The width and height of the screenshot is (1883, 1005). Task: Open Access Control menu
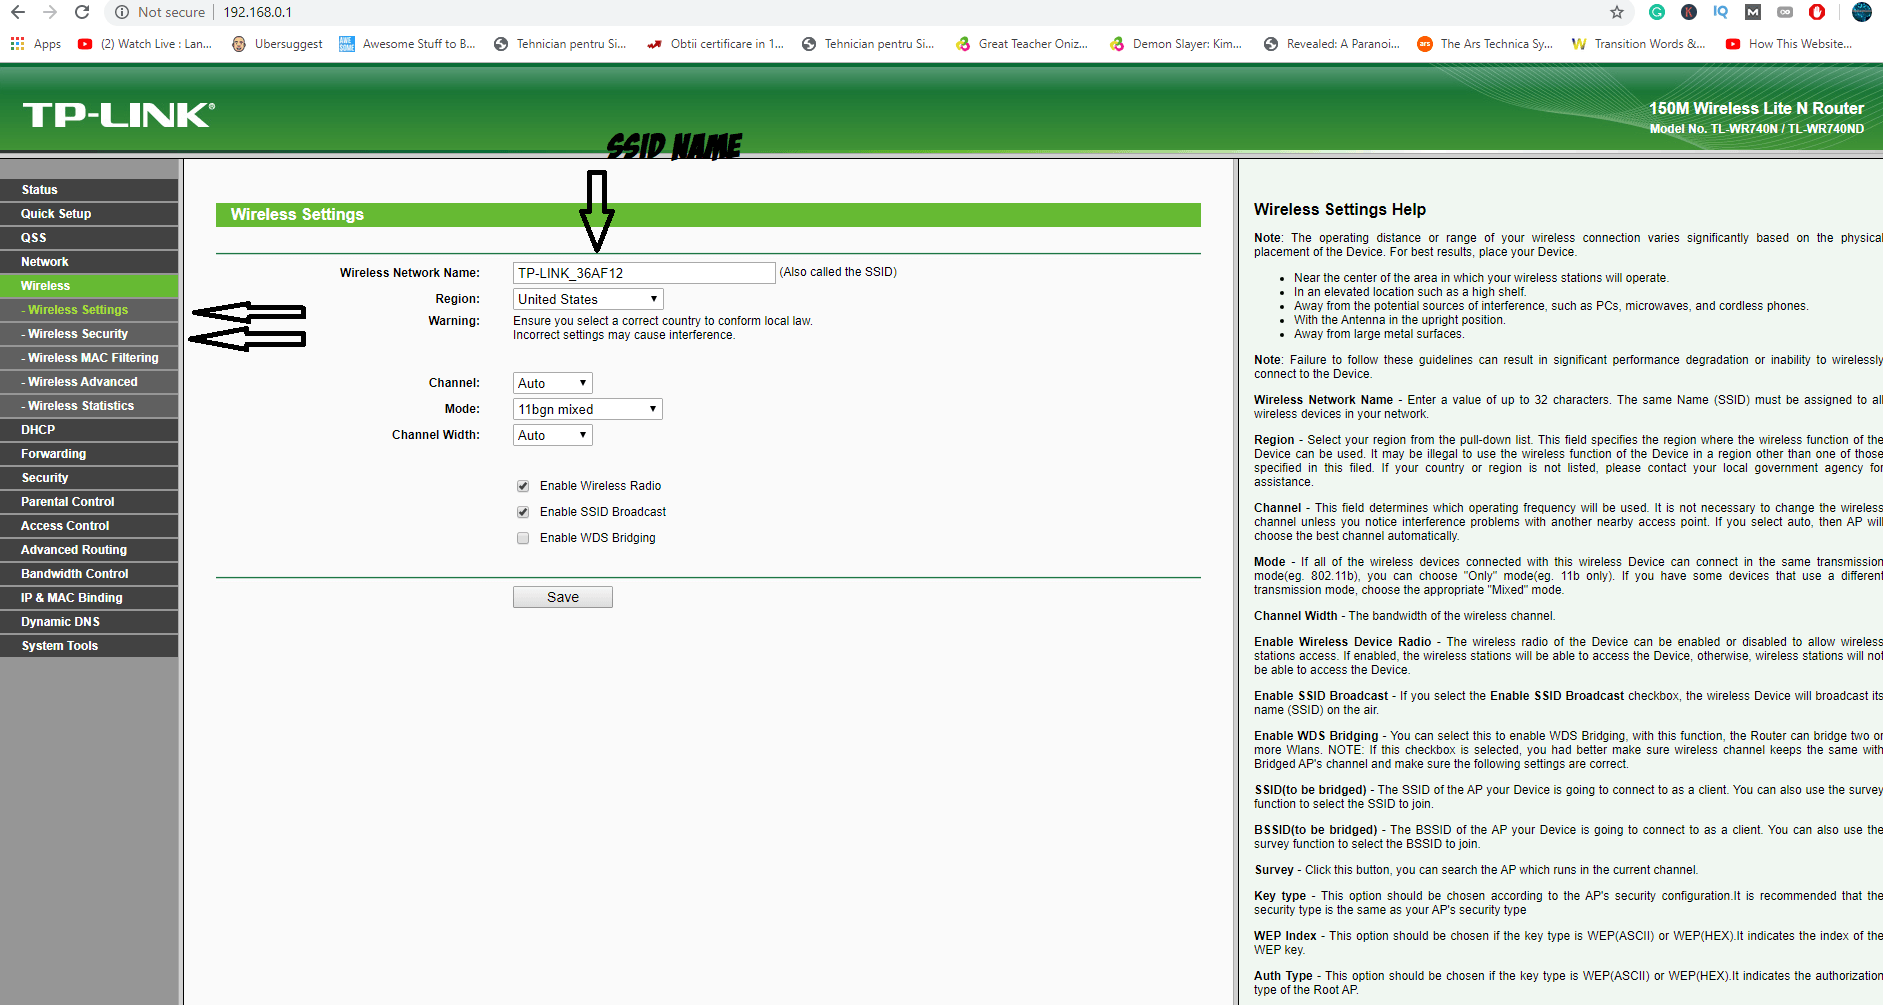point(89,526)
